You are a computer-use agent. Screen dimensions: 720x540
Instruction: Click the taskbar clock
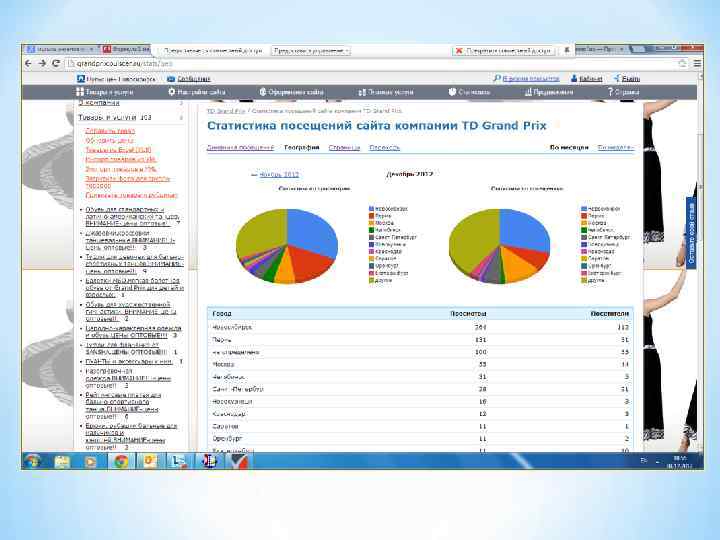[680, 461]
